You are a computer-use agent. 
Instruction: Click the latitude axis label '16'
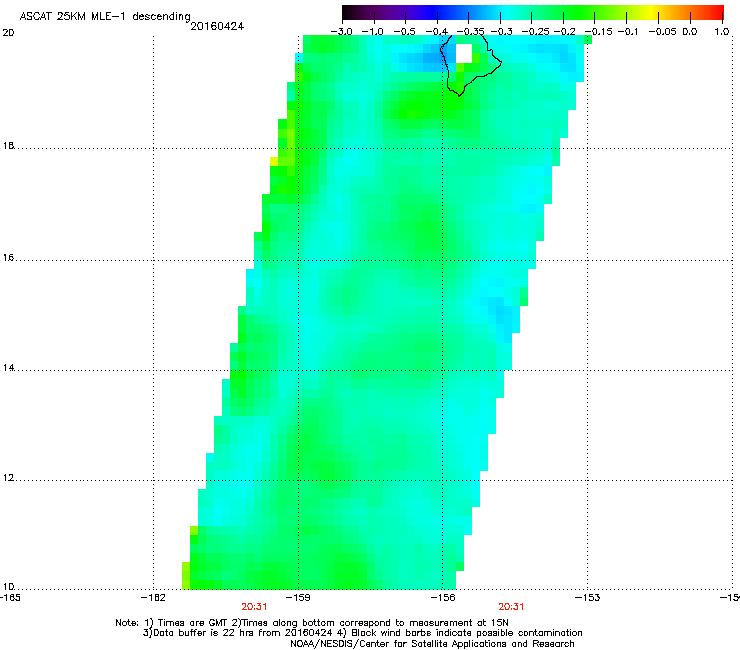pos(8,258)
